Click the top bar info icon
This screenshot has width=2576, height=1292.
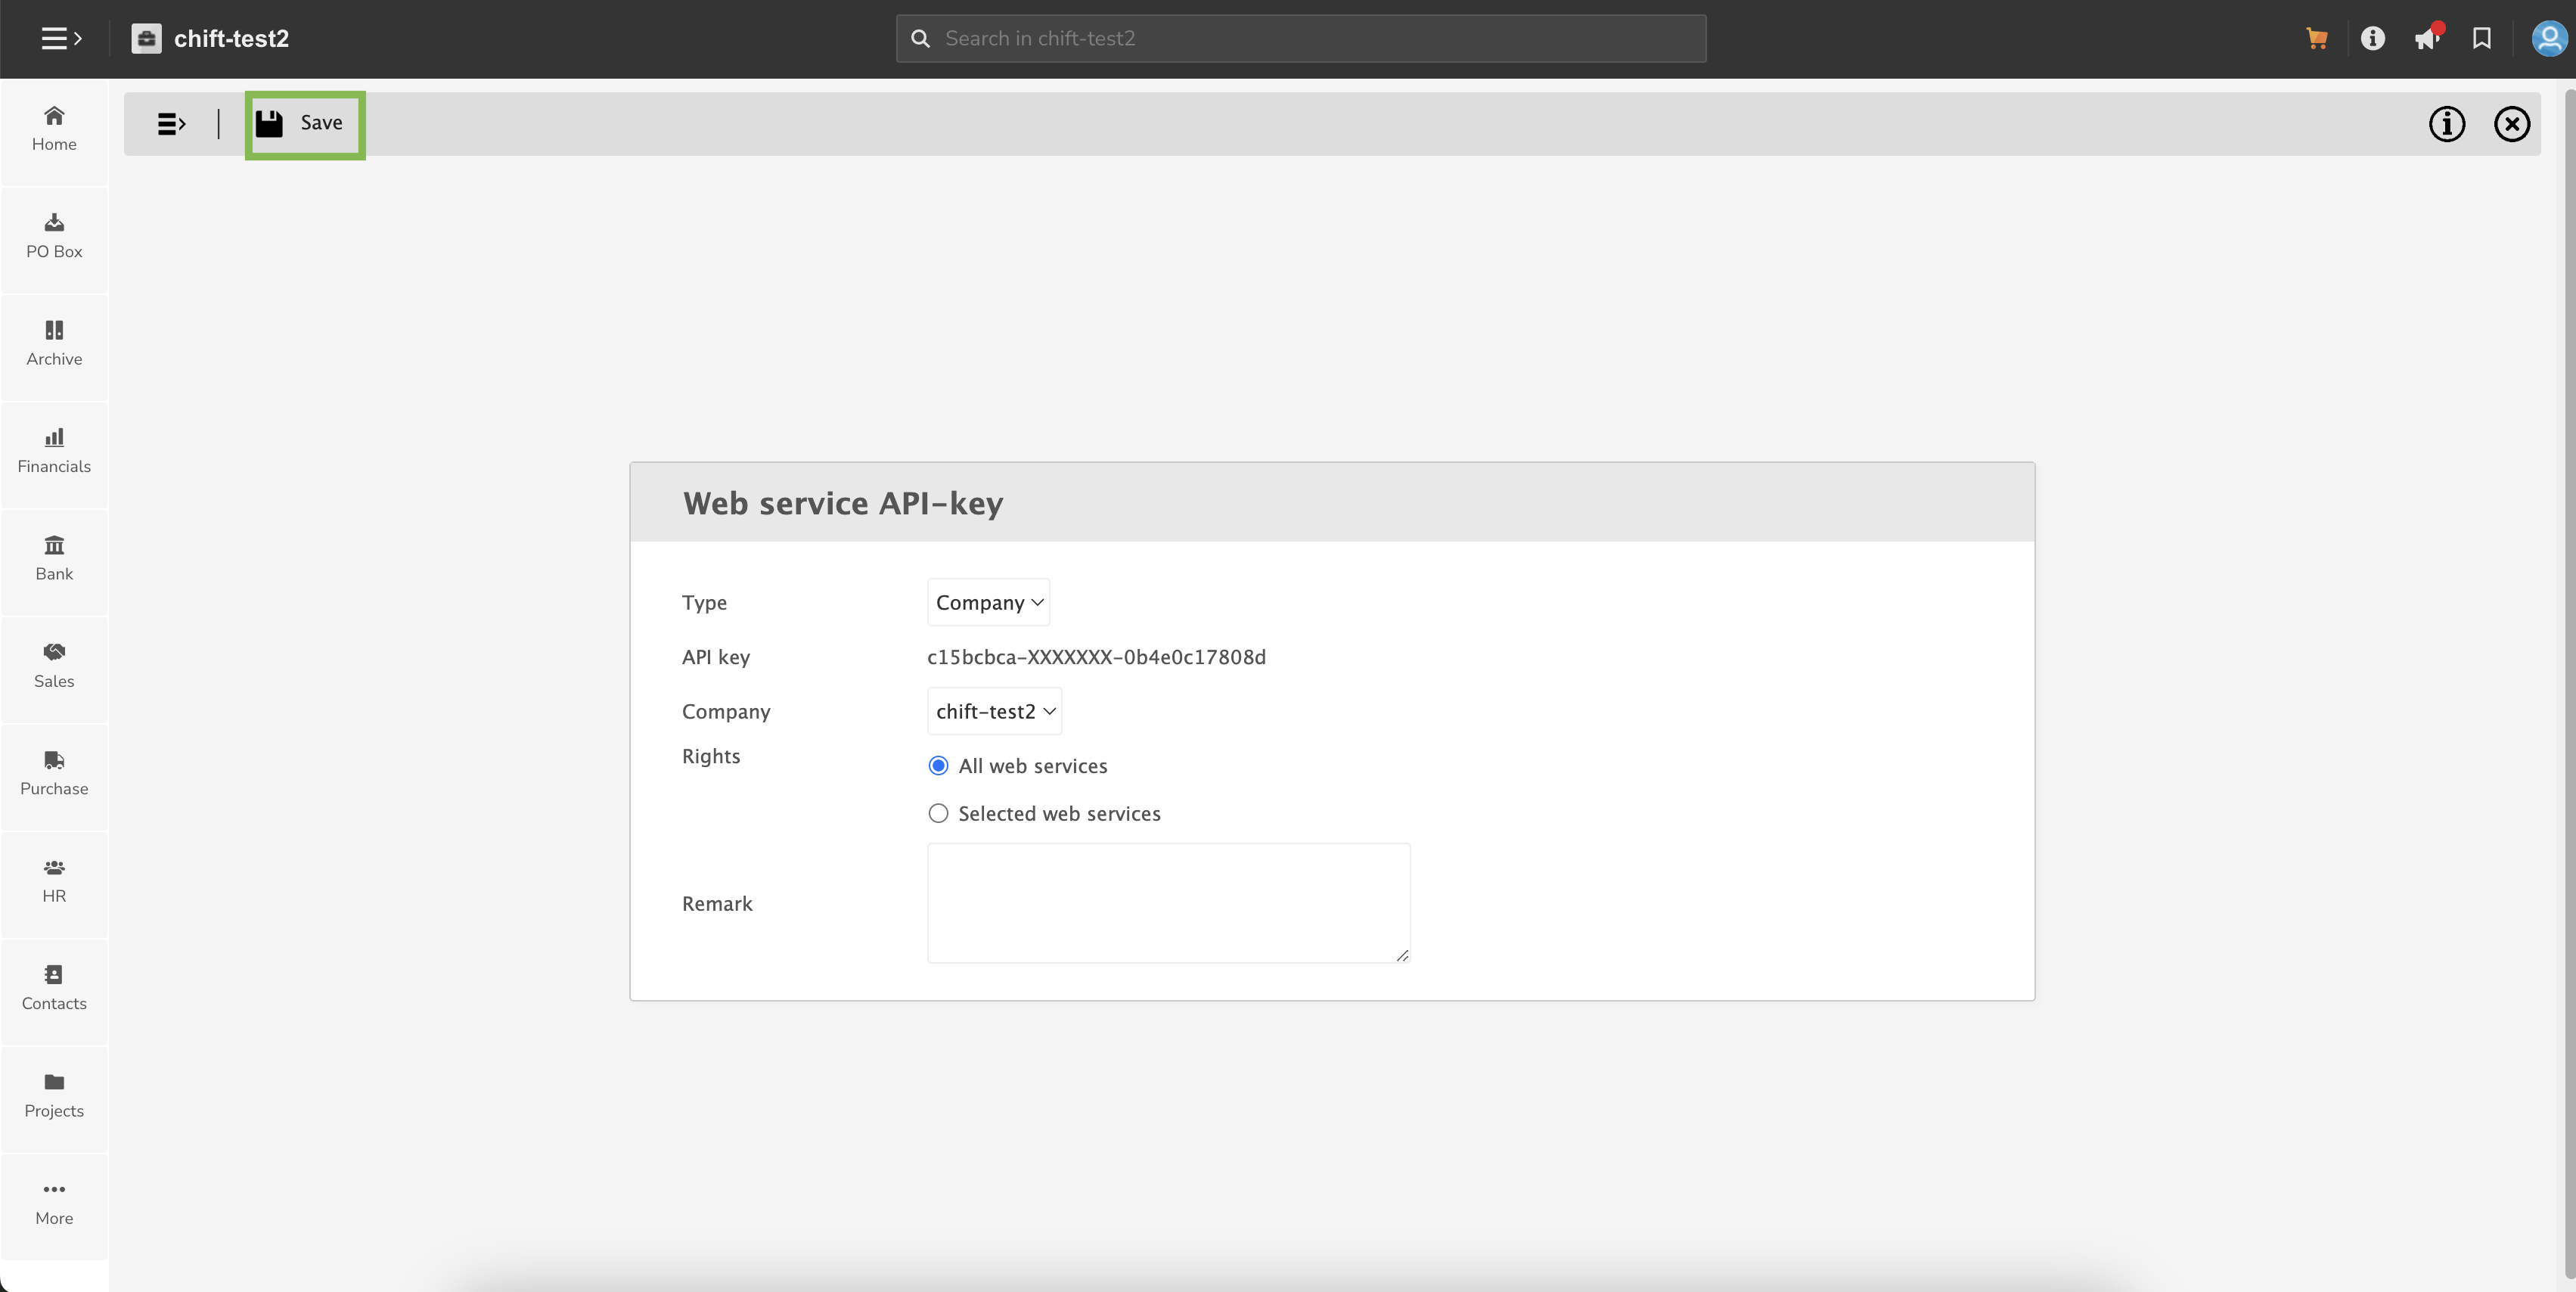[2372, 38]
